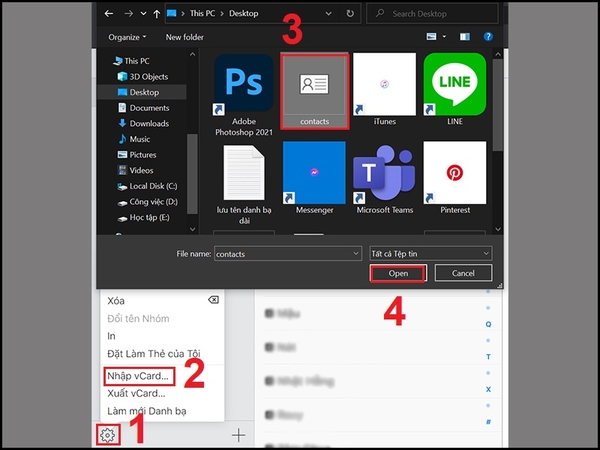Click the Cancel button

(463, 273)
